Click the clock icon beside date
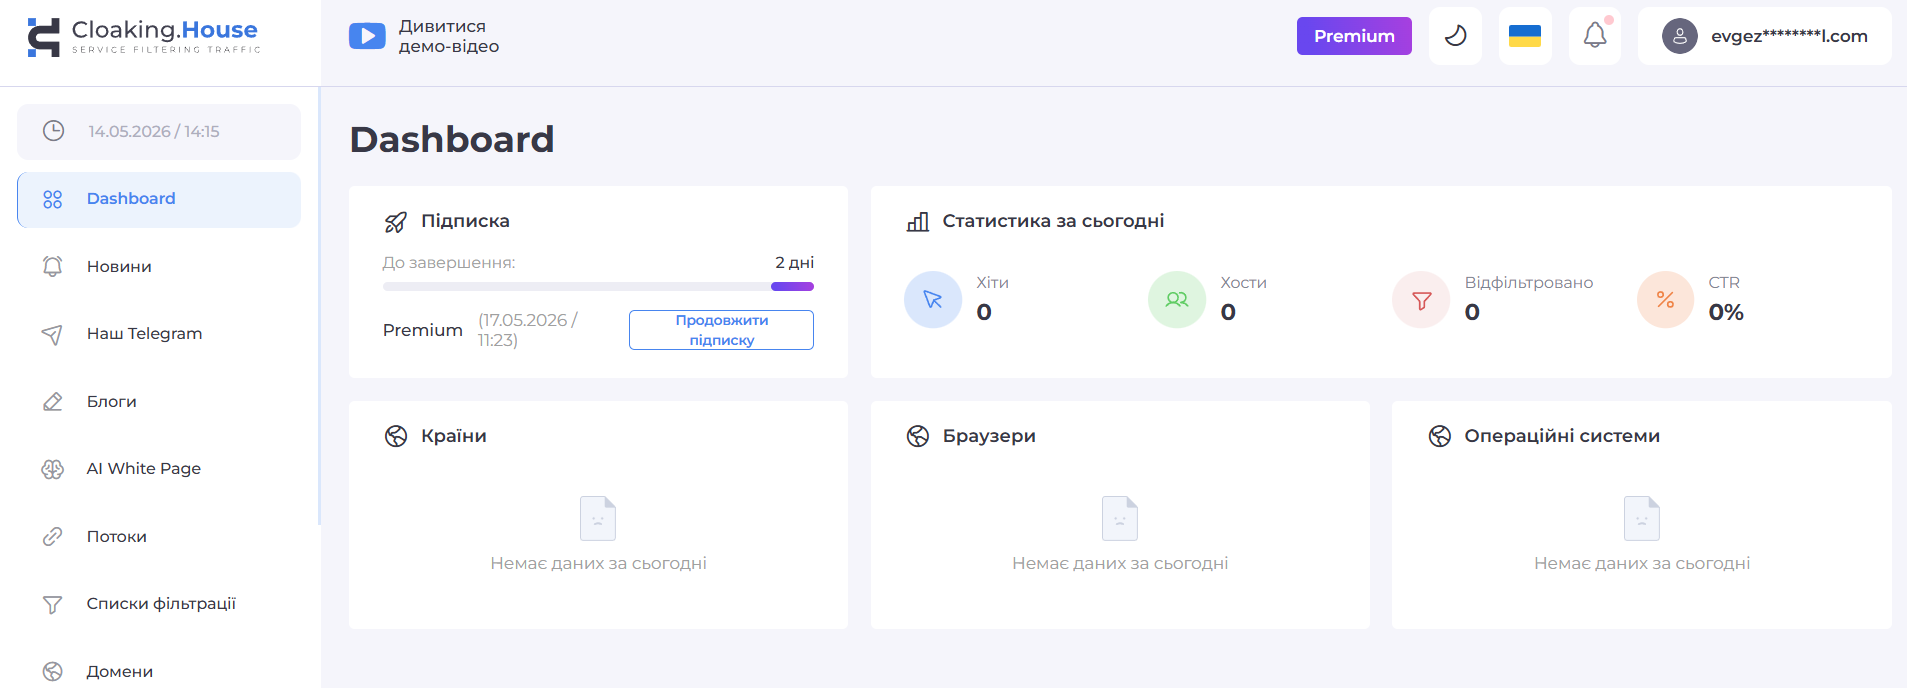The image size is (1907, 688). [x=54, y=131]
